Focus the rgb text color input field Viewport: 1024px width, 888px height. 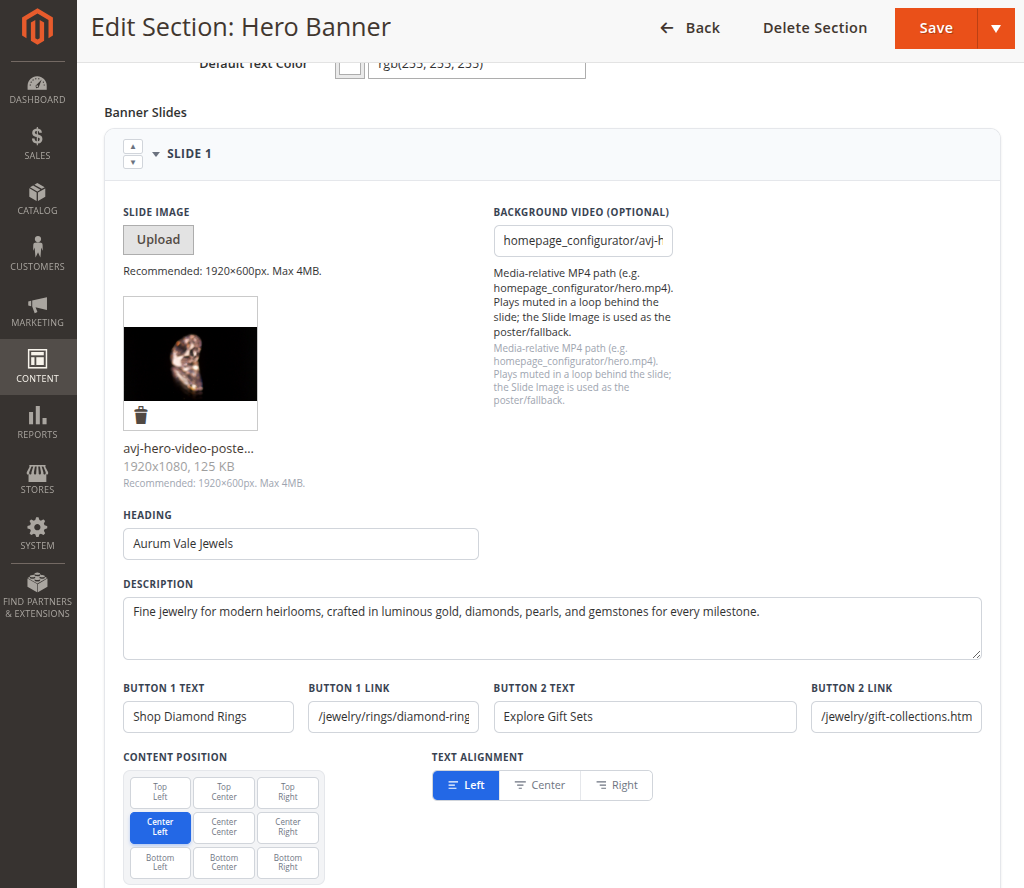pyautogui.click(x=477, y=69)
